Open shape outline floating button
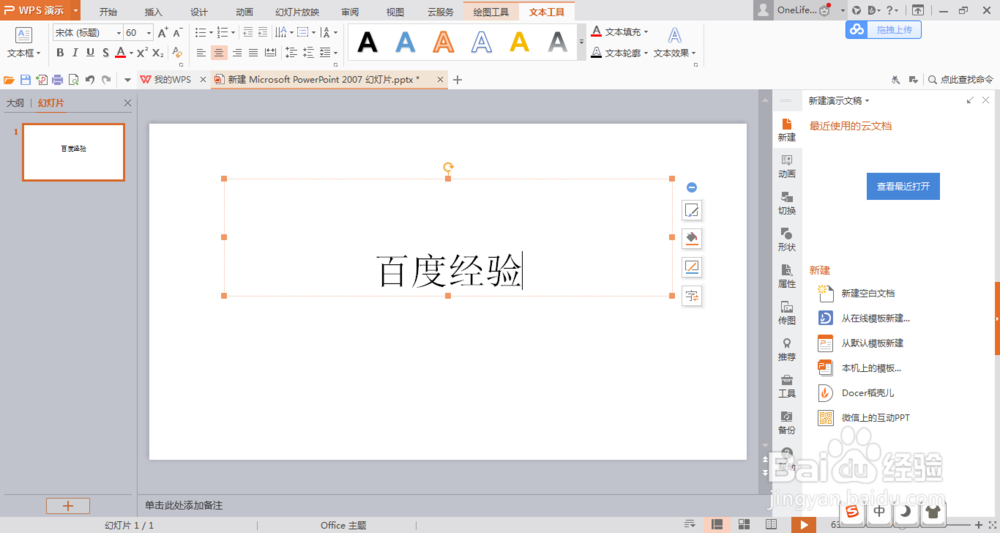 692,267
